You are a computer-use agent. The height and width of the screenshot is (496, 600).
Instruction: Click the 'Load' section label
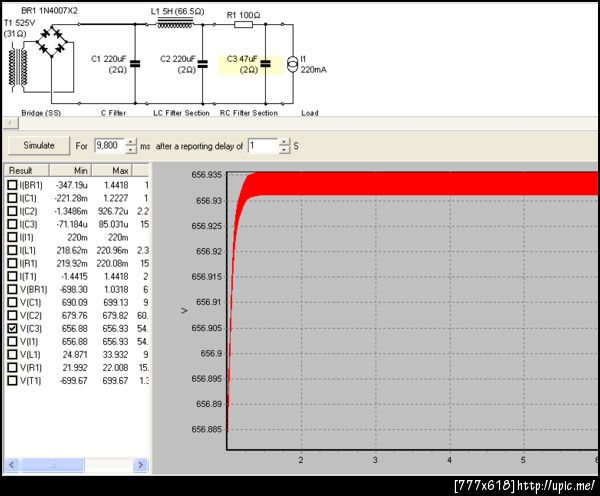pos(310,113)
